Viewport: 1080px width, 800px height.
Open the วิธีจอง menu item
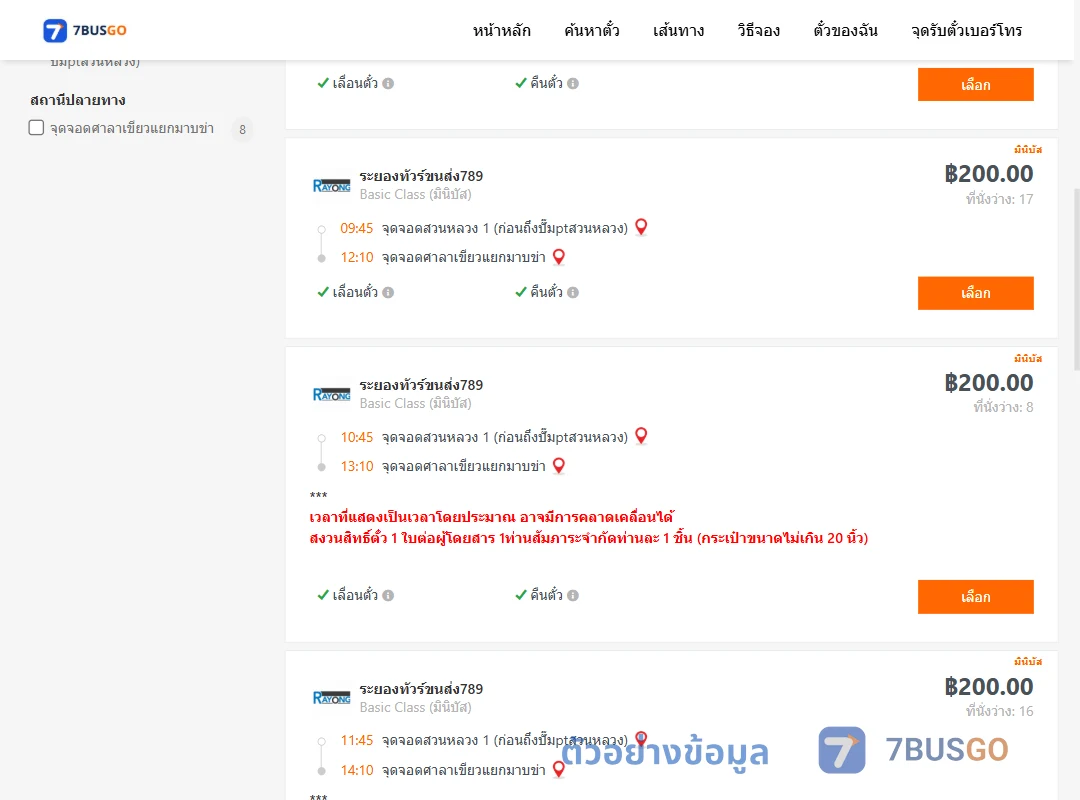(x=758, y=30)
